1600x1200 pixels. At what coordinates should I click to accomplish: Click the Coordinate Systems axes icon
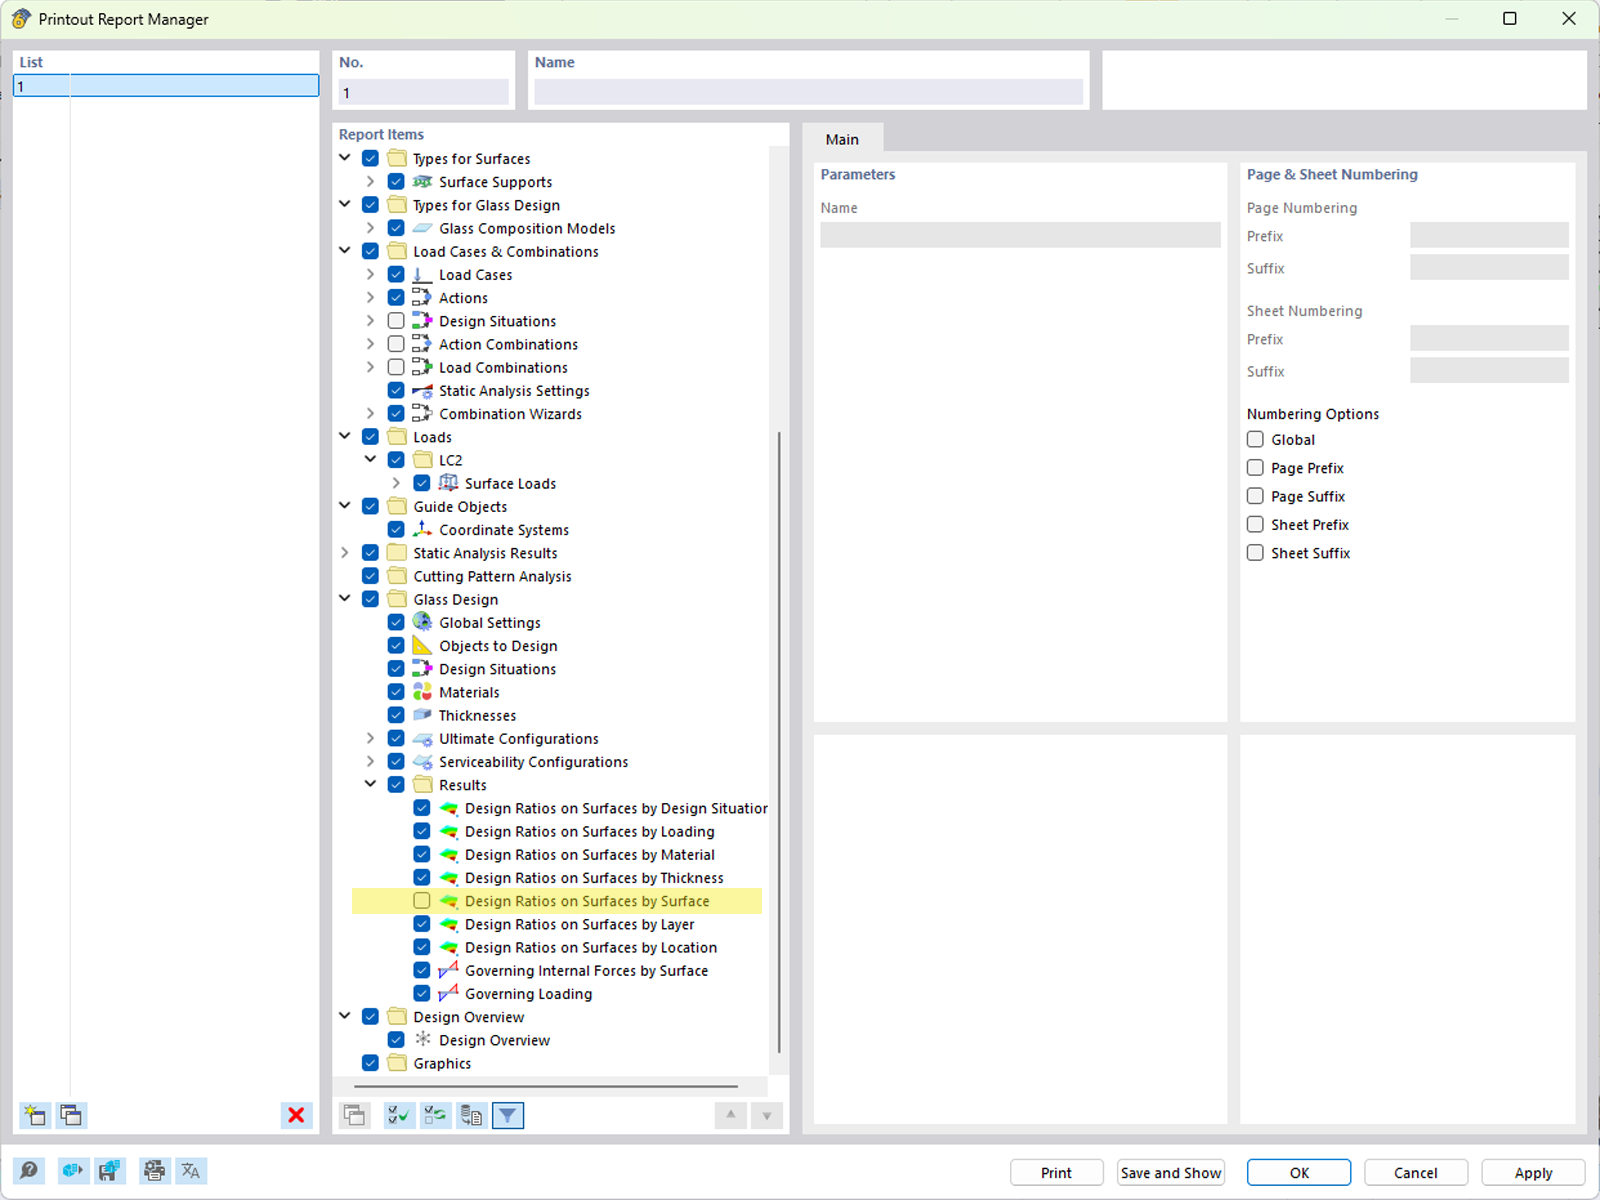pos(423,529)
